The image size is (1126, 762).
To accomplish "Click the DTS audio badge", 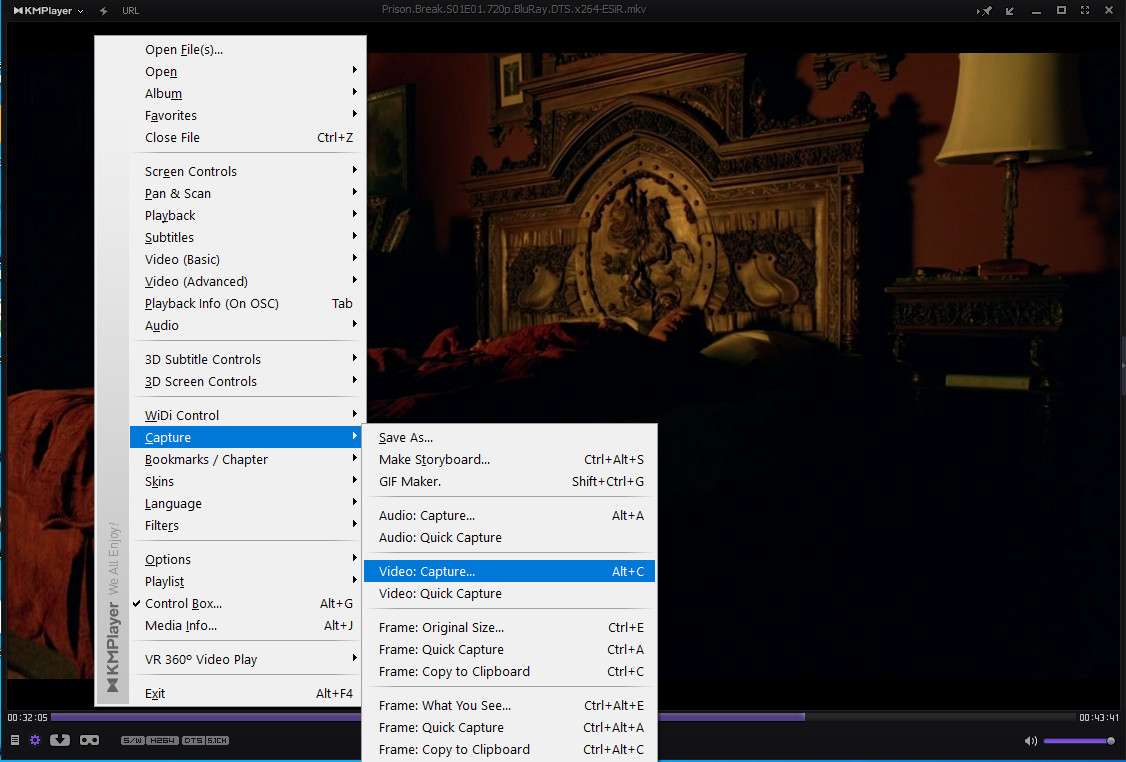I will pos(193,741).
